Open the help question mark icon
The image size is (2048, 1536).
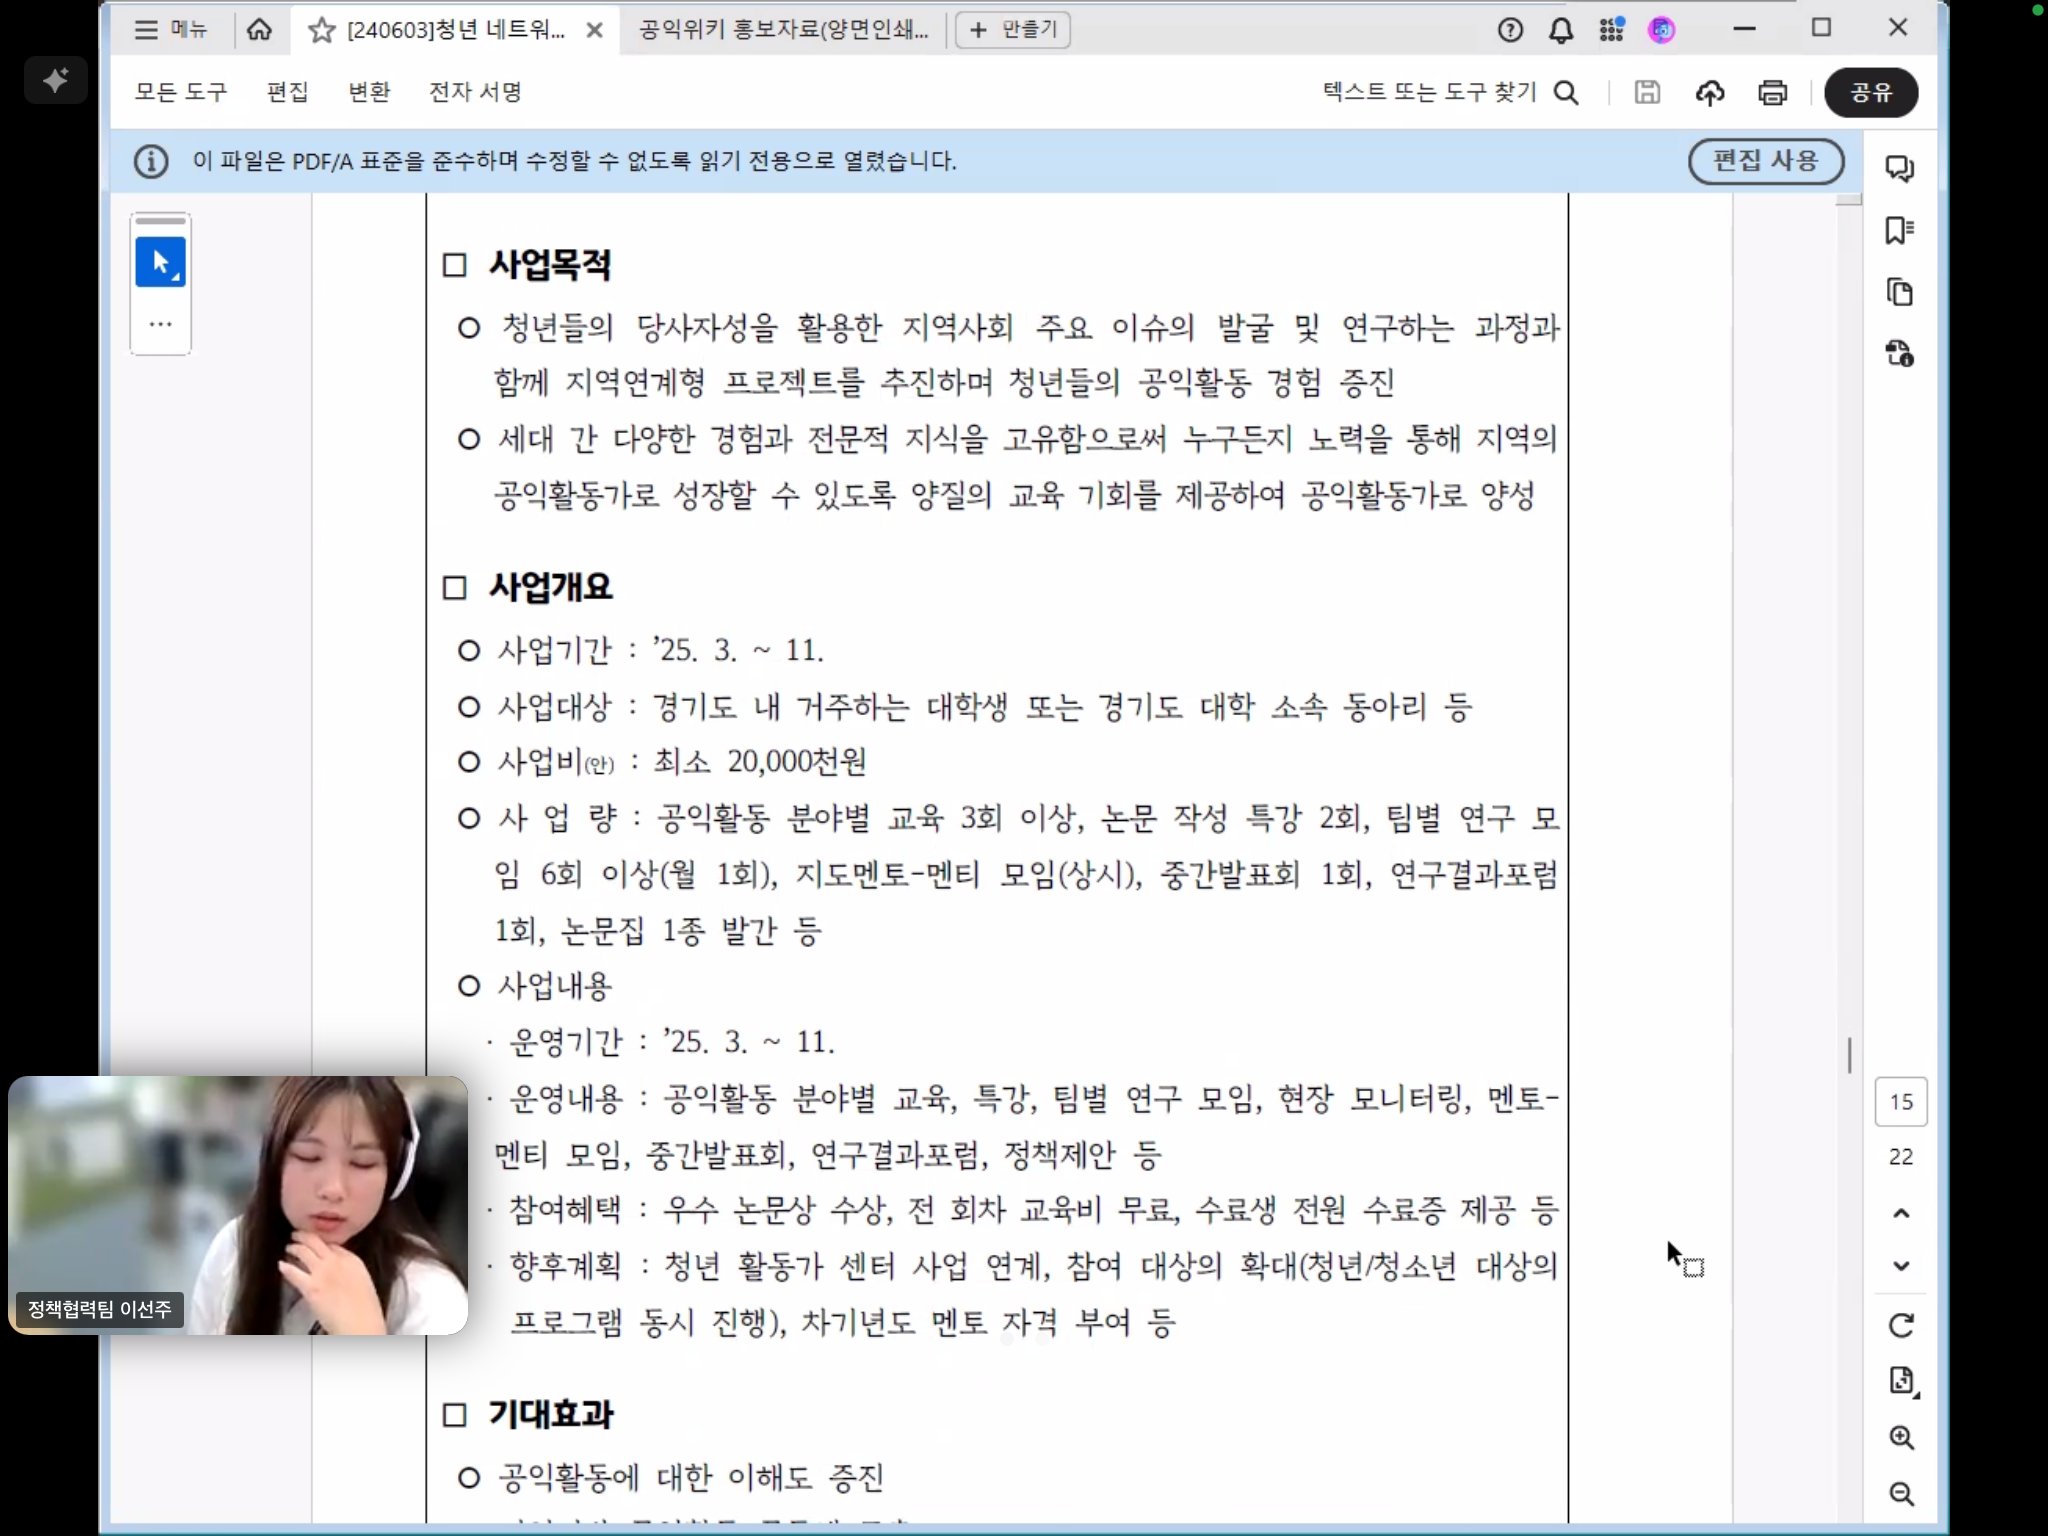pos(1510,30)
